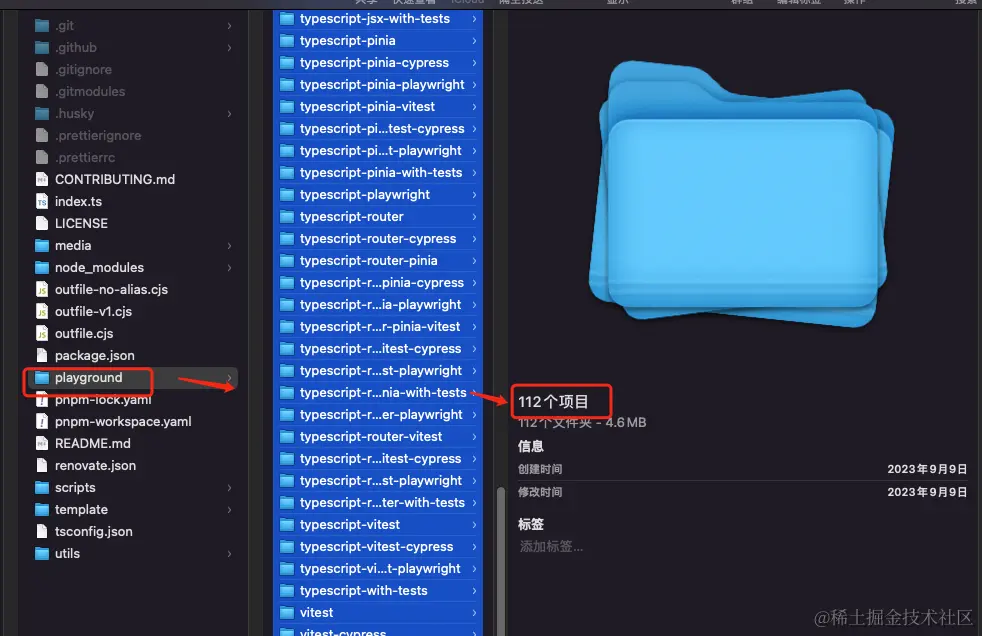Click the outfile.cjs file icon
The width and height of the screenshot is (982, 636).
42,333
